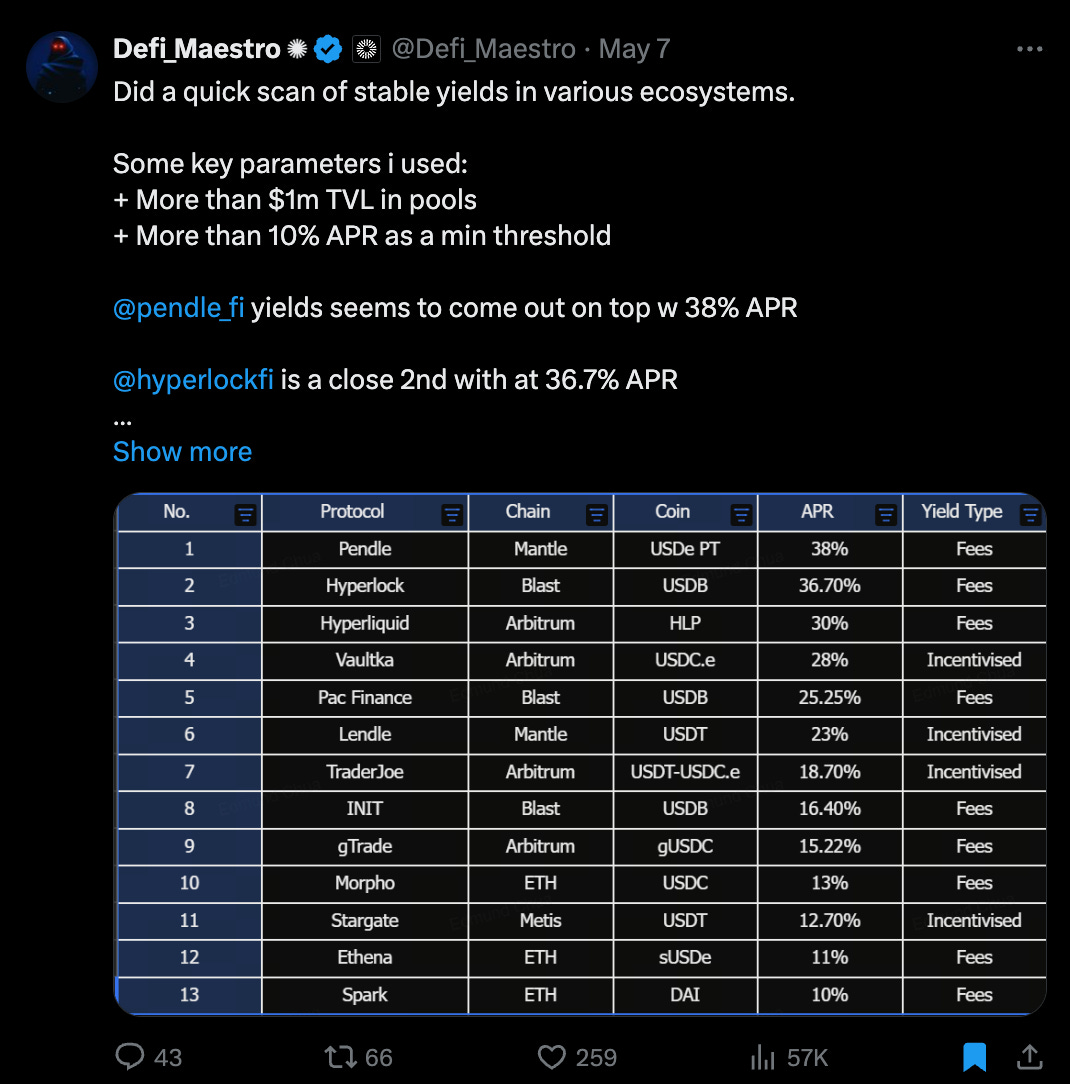
Task: Open the APR column filter dropdown
Action: [x=885, y=514]
